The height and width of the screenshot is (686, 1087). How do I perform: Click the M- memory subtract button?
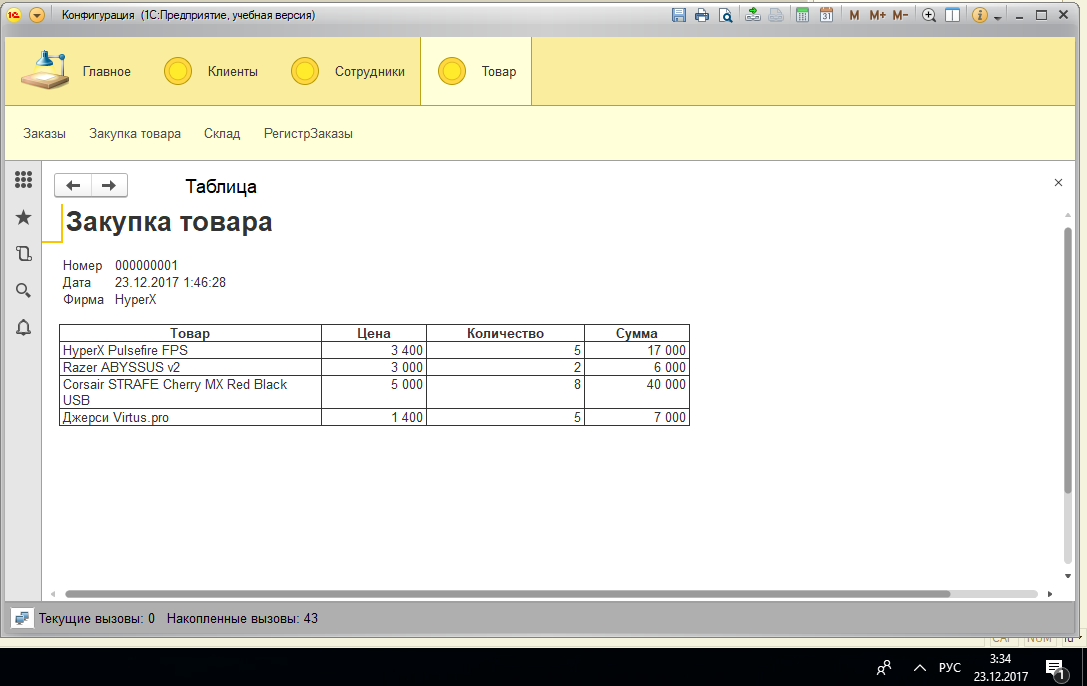901,15
